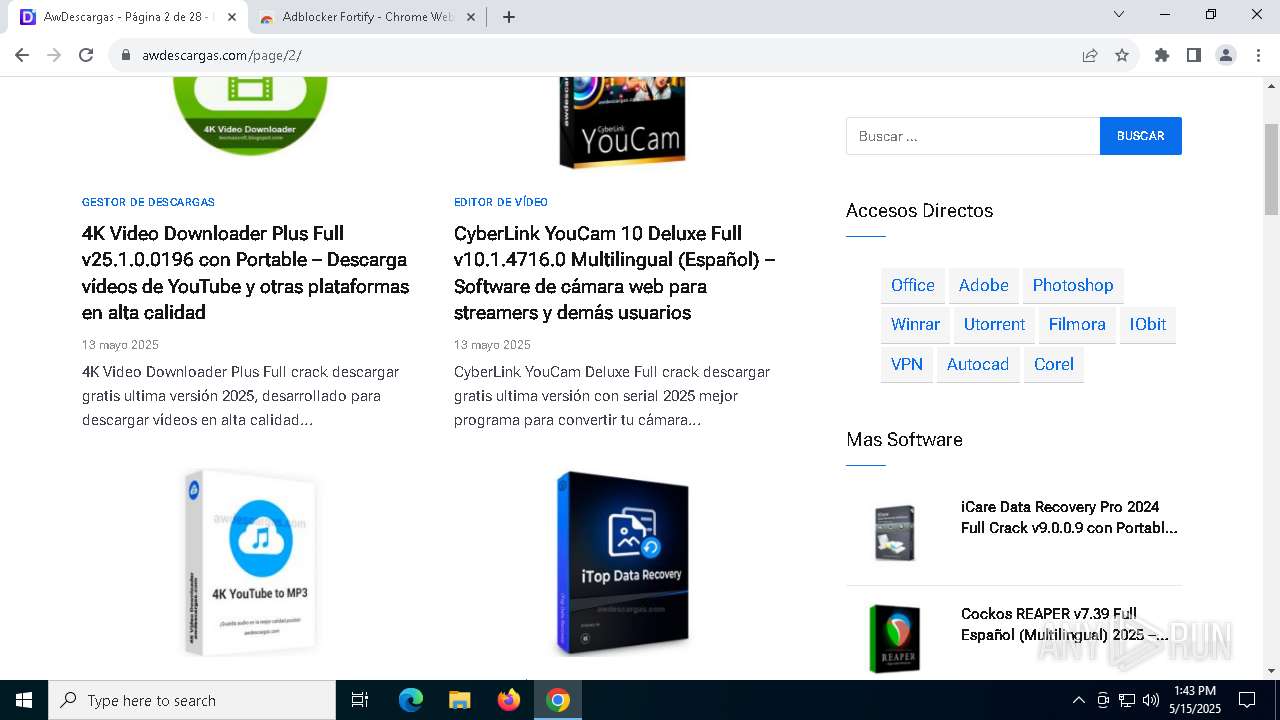Open the Corel shortcut tag
Image resolution: width=1280 pixels, height=720 pixels.
coord(1054,364)
